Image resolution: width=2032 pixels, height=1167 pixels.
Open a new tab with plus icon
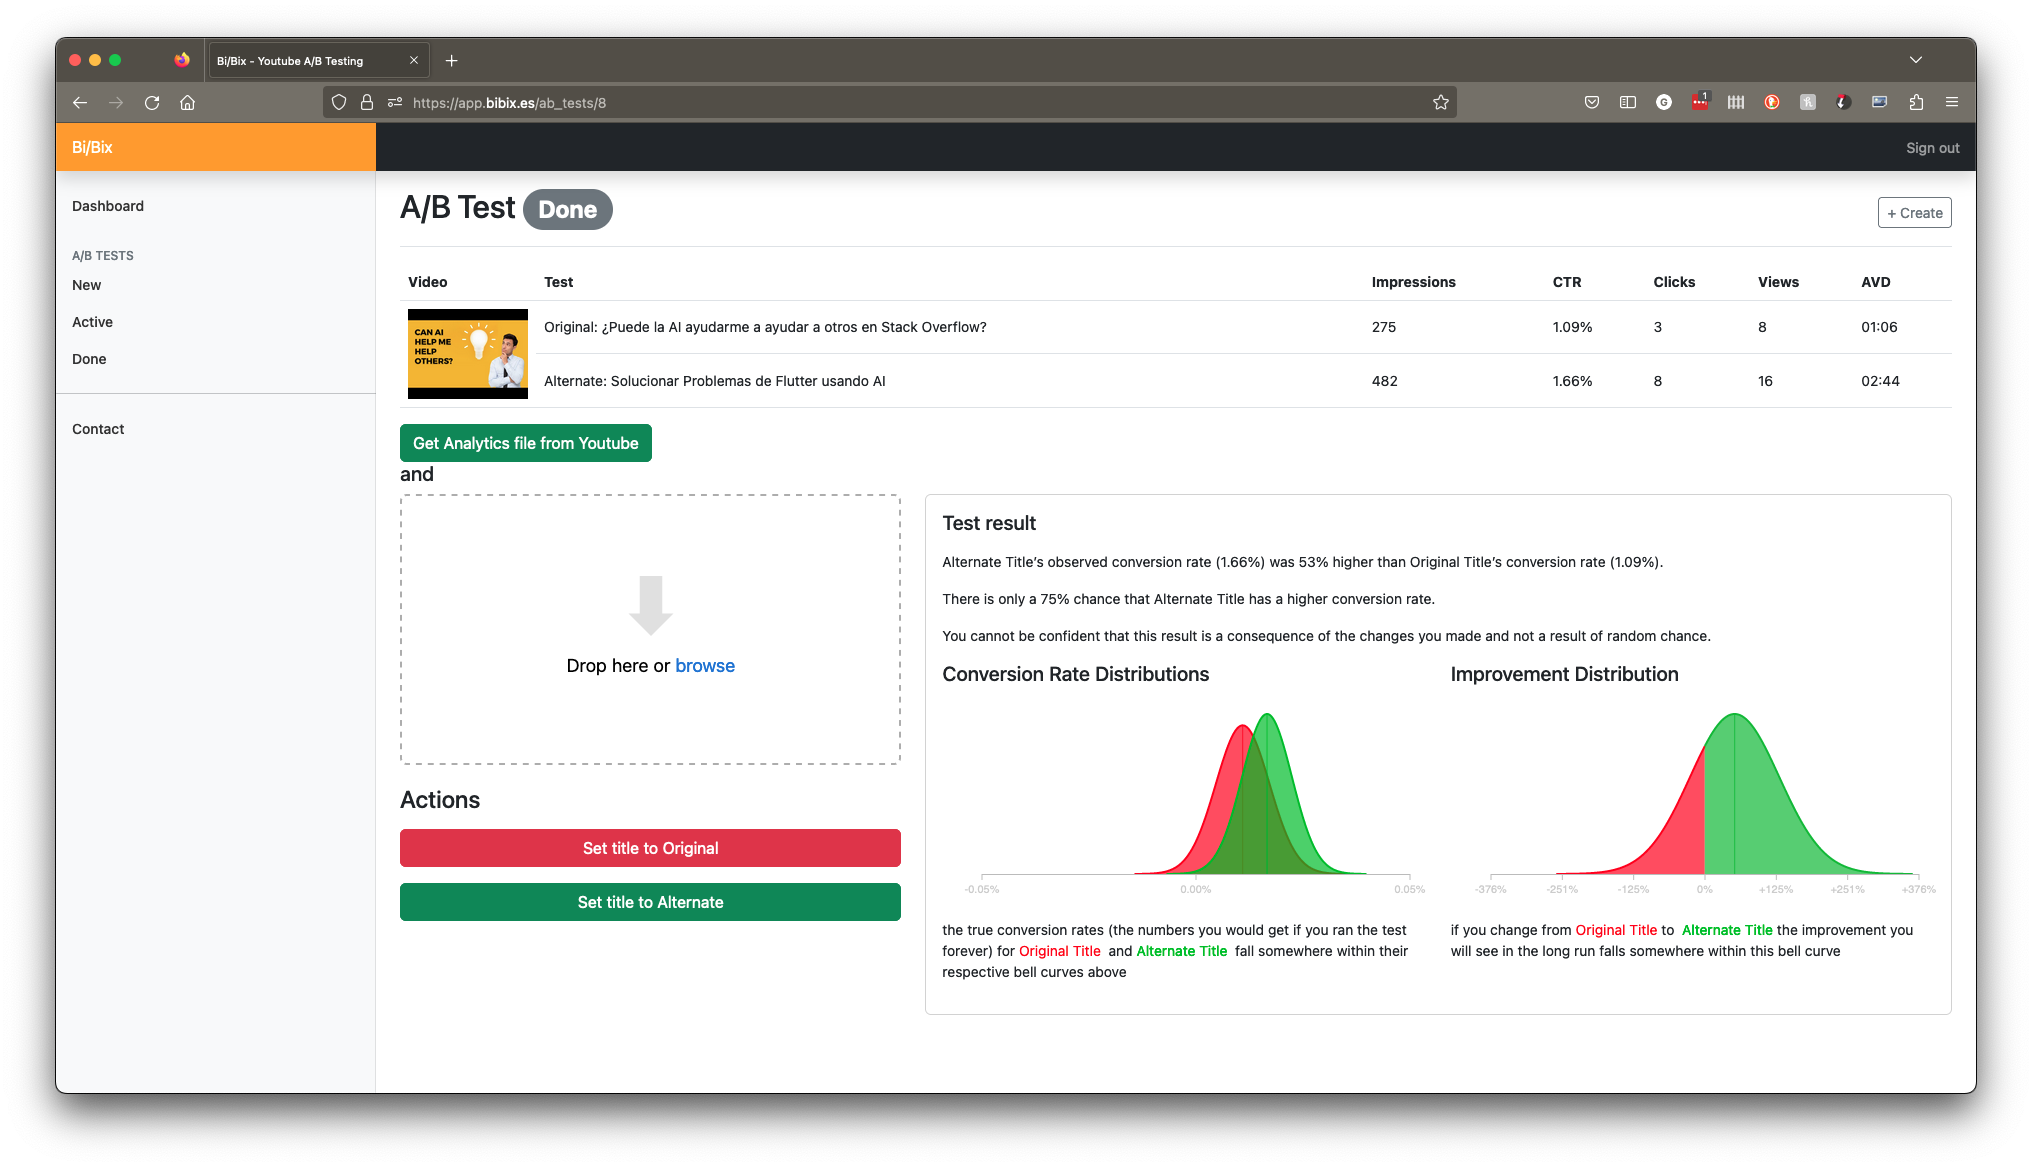[452, 61]
